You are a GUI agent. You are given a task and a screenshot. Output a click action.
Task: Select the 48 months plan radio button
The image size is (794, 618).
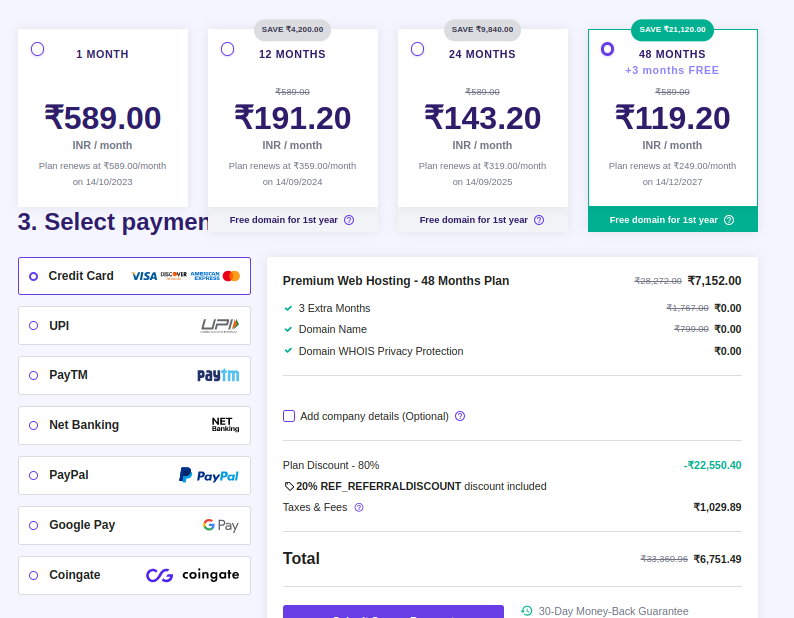click(x=607, y=49)
